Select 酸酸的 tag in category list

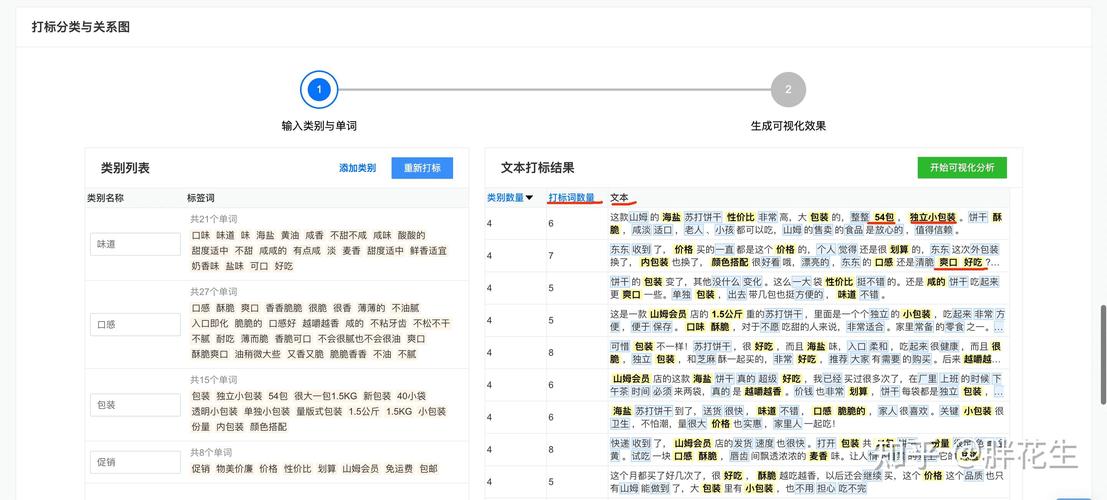tap(412, 235)
